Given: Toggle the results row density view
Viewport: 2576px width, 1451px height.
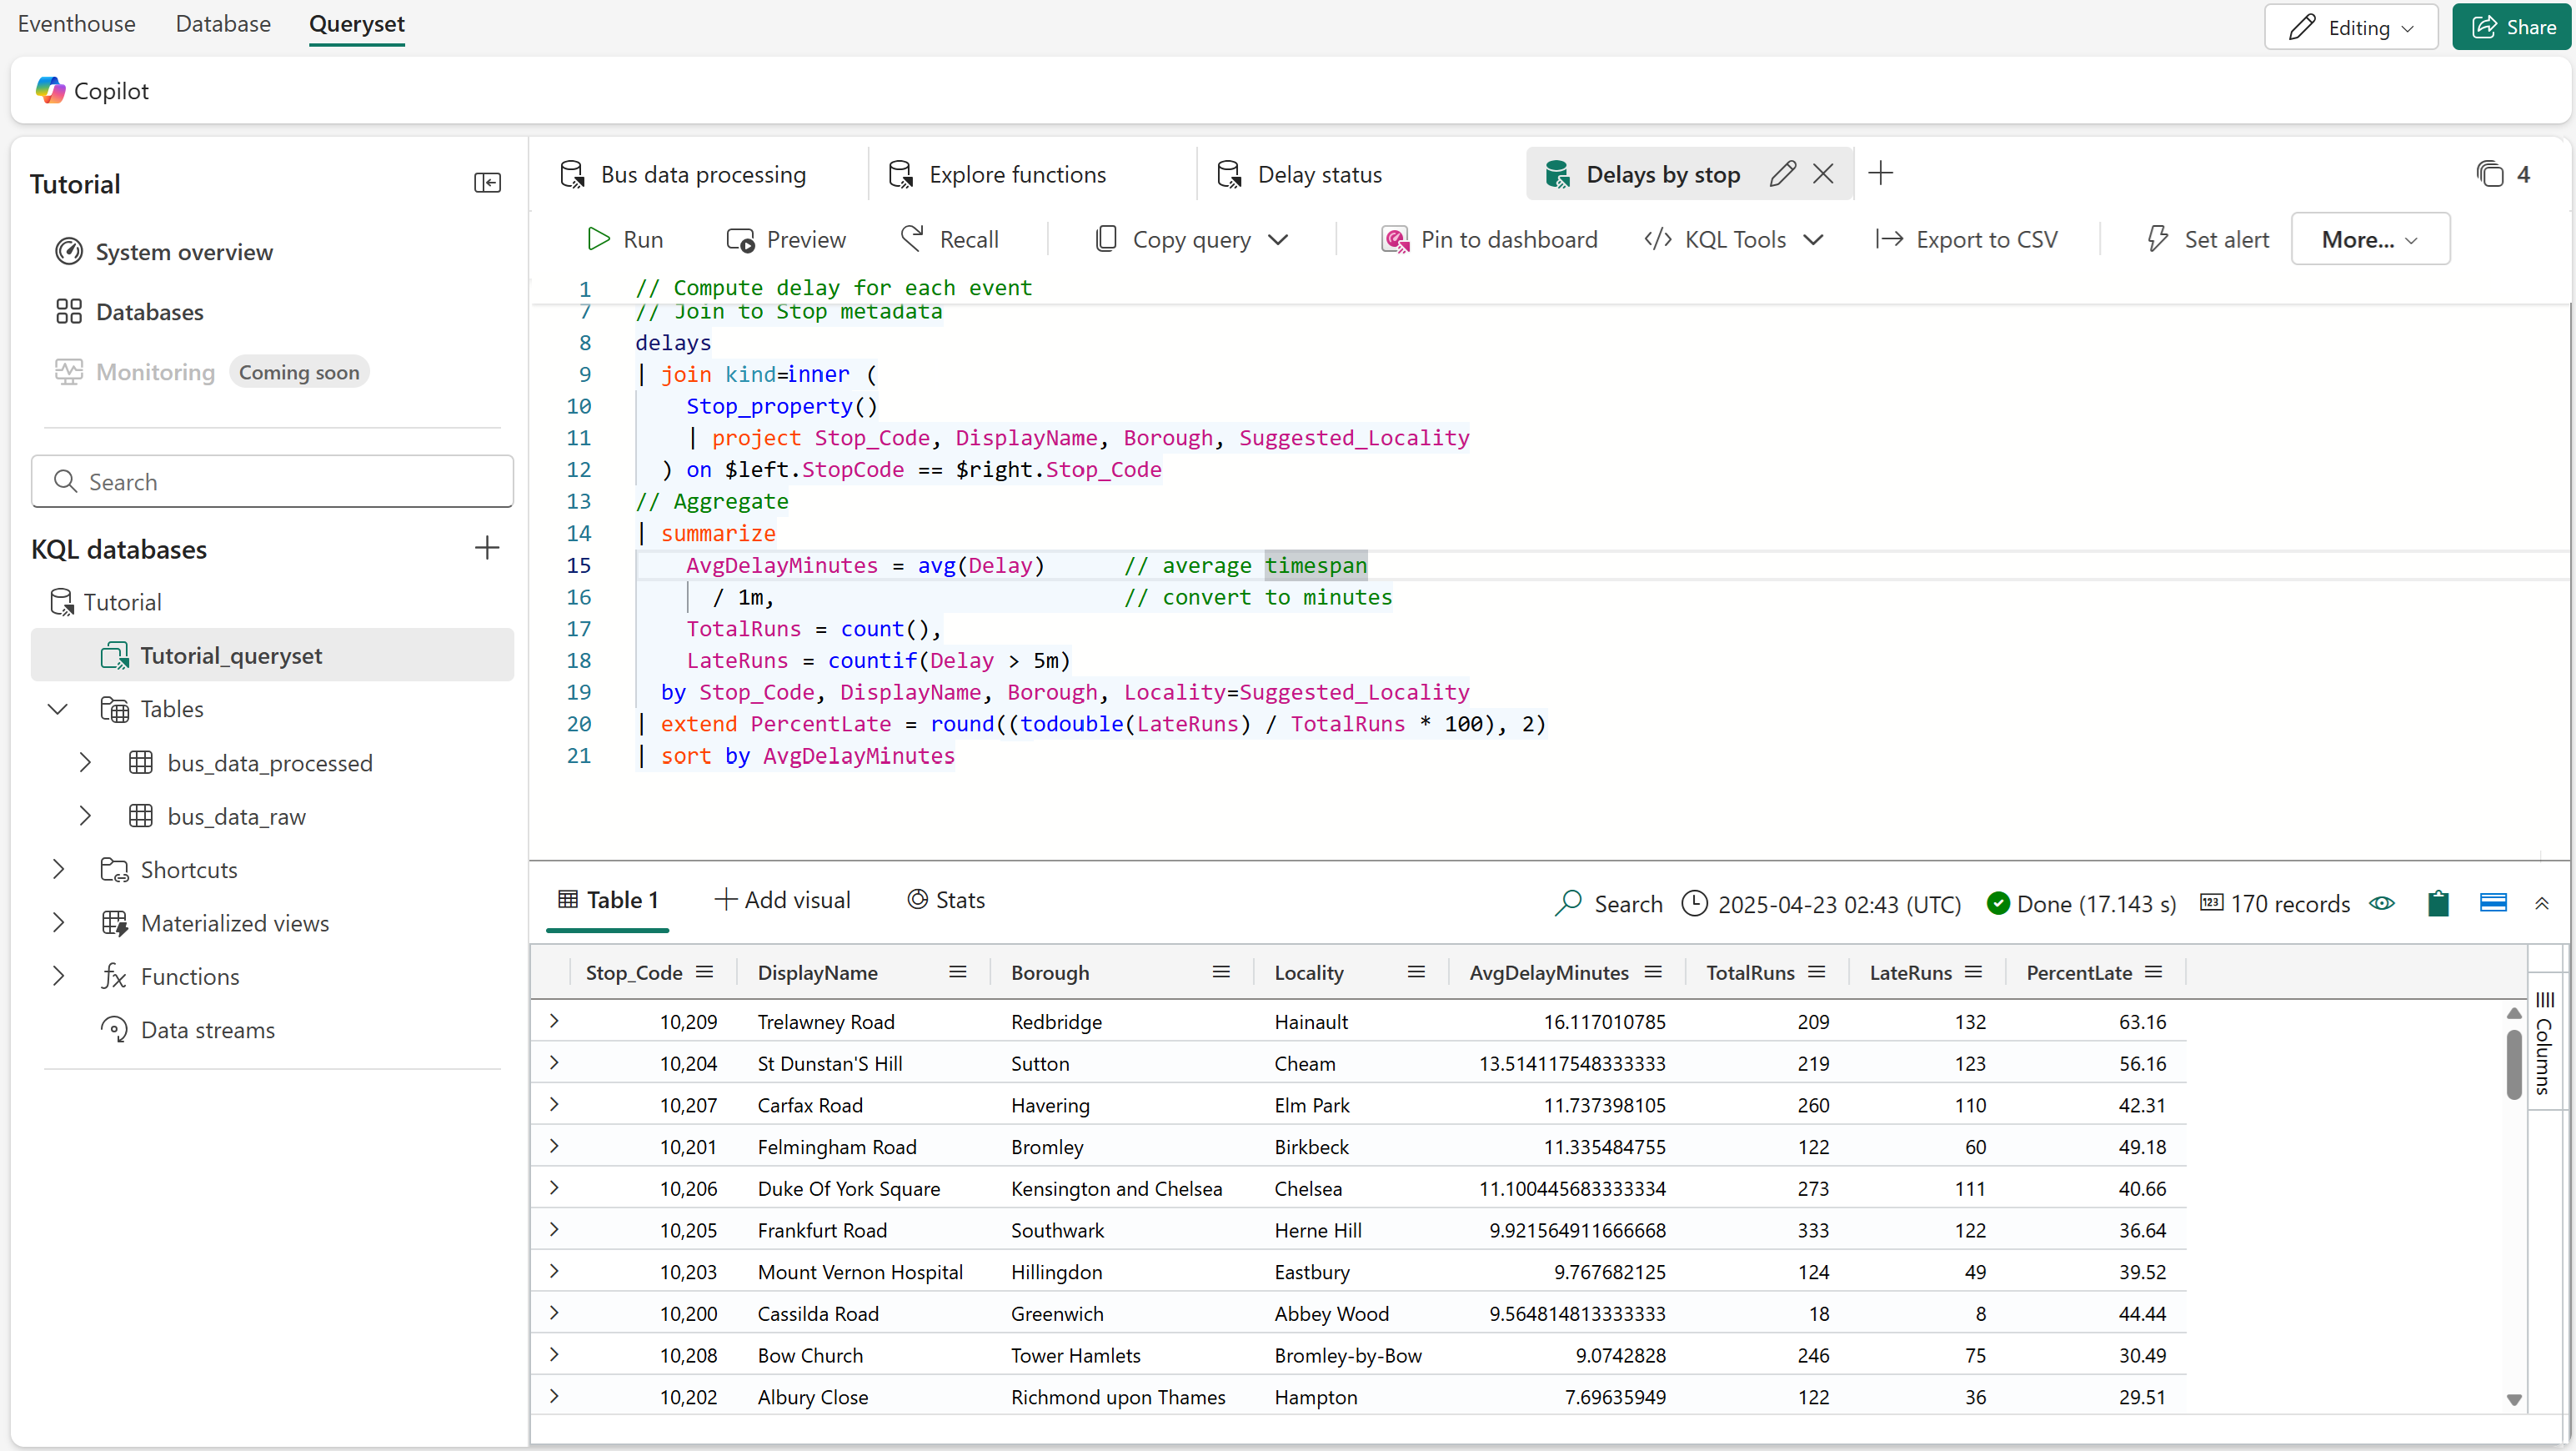Looking at the screenshot, I should (2493, 903).
